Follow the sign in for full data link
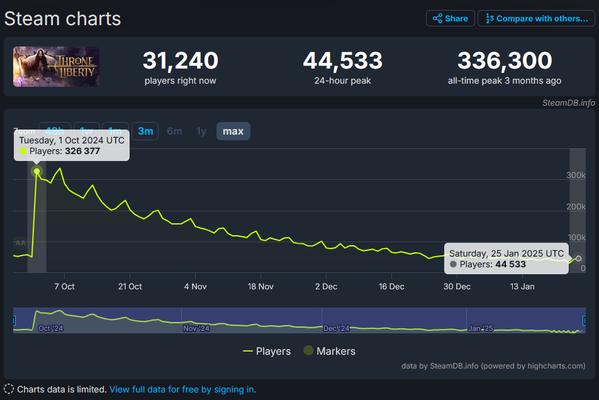Viewport: 599px width, 400px height. [183, 389]
